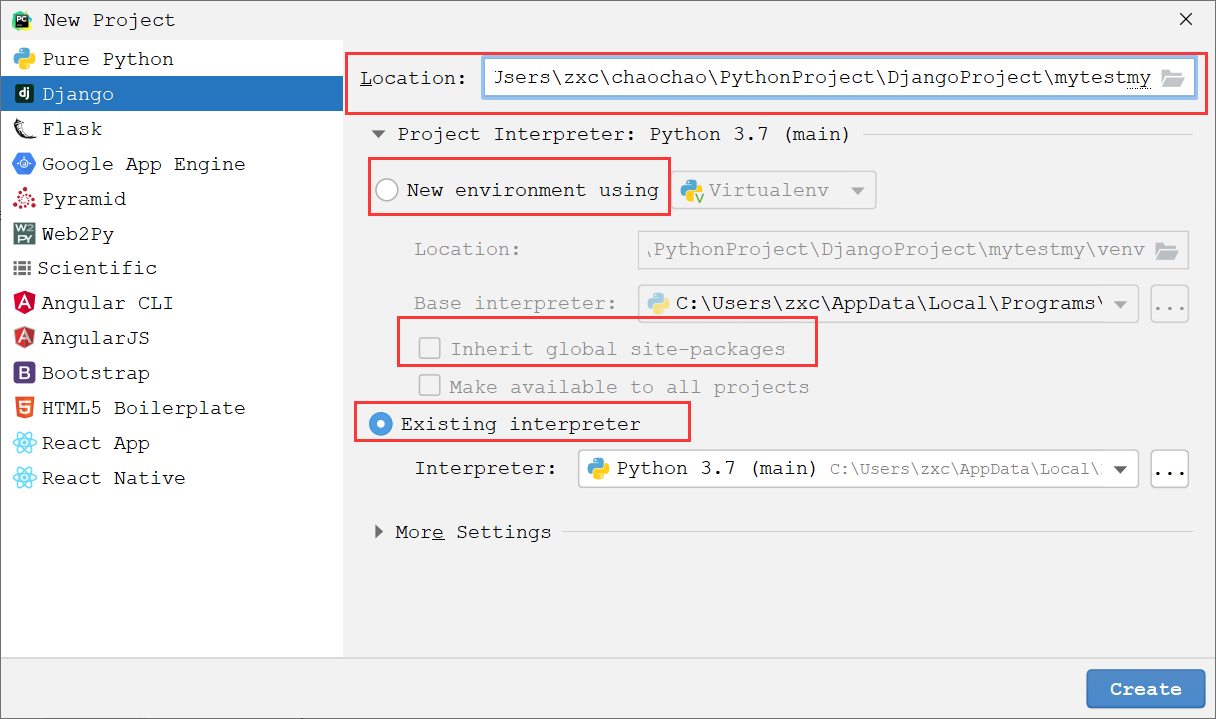The height and width of the screenshot is (719, 1216).
Task: Click the Scientific grid icon
Action: pos(22,268)
